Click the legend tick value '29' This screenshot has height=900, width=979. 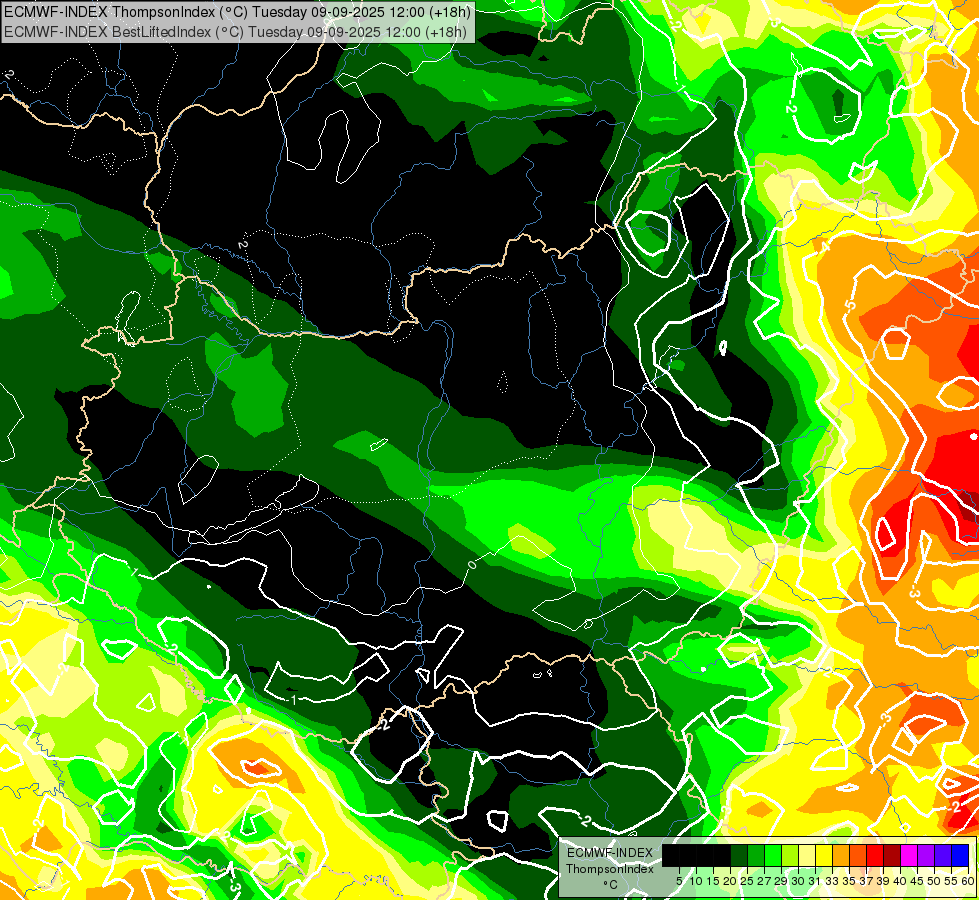click(x=781, y=881)
